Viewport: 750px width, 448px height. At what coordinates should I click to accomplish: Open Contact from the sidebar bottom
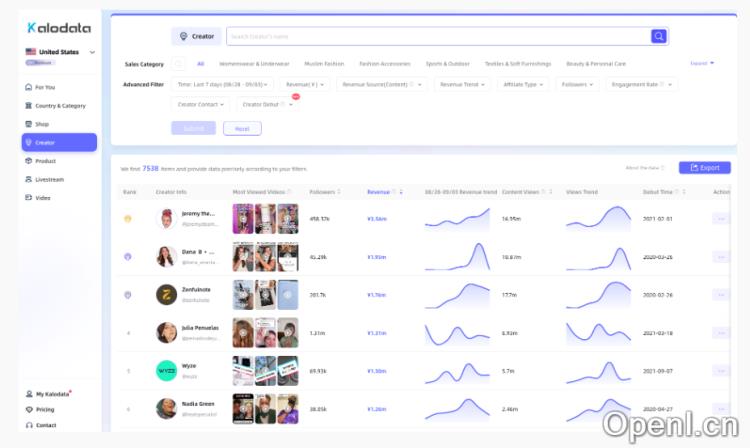coord(45,425)
